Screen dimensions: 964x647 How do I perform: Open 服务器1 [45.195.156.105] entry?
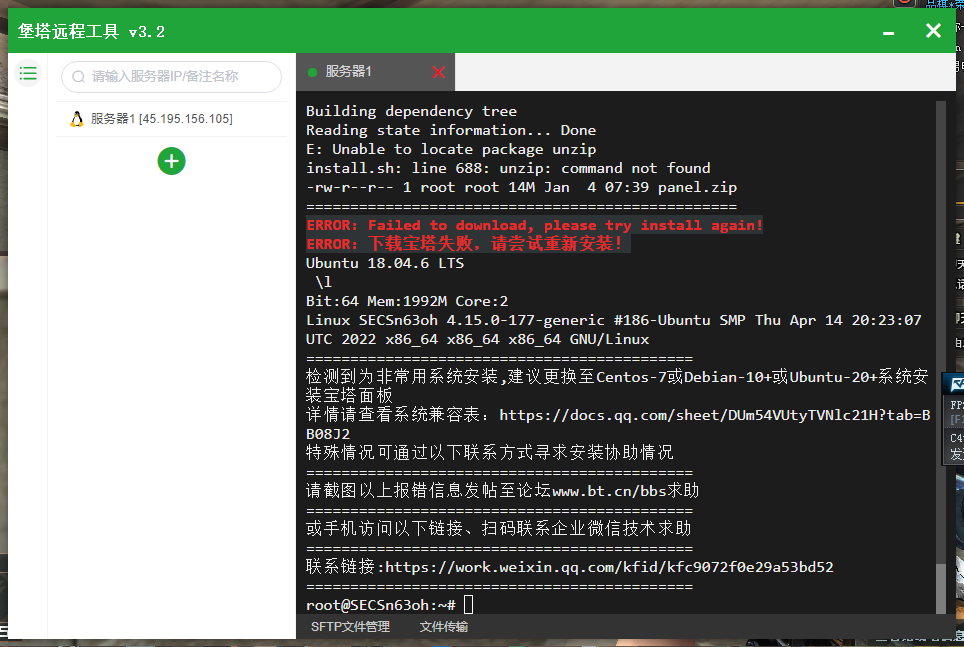172,119
